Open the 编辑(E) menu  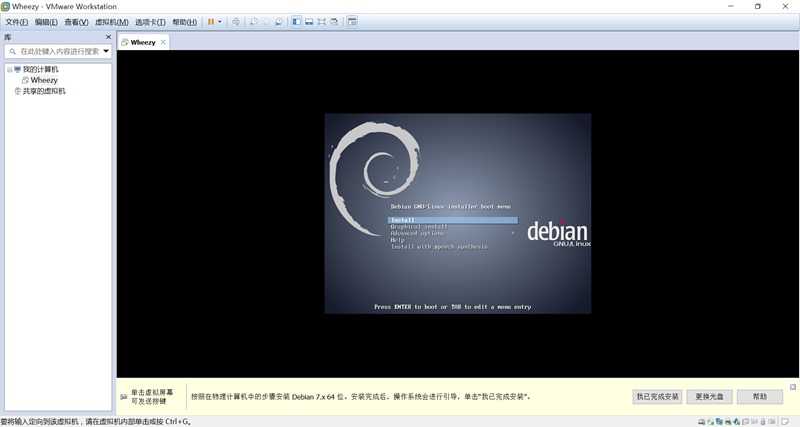pos(46,22)
